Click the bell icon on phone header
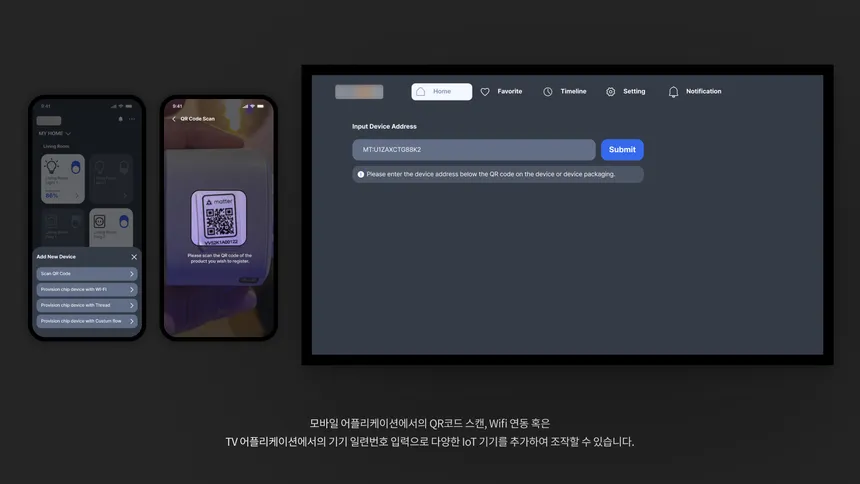860x484 pixels. [x=121, y=119]
